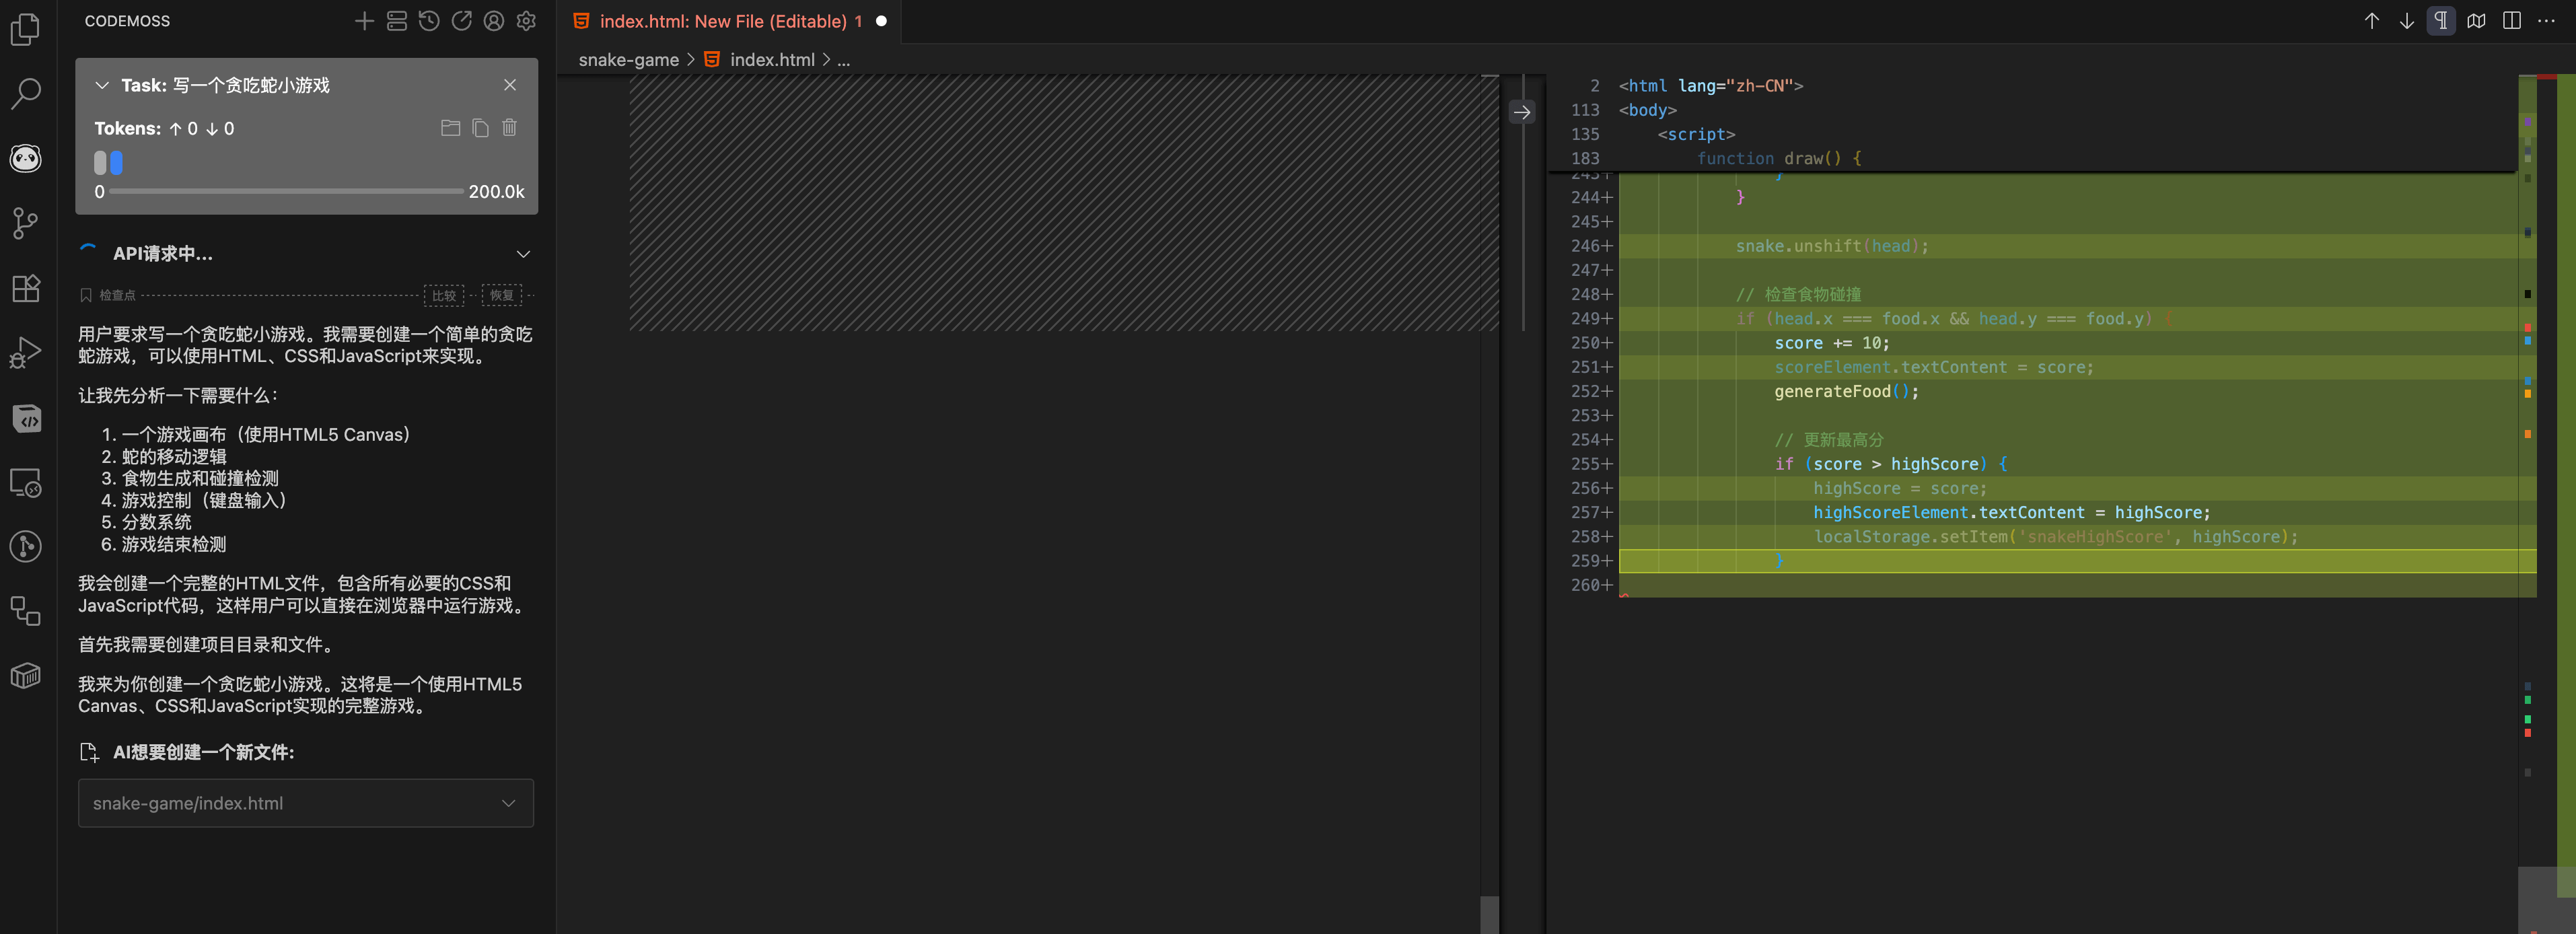Click the revert arrow in diff gutter
2576x934 pixels.
pos(1522,112)
